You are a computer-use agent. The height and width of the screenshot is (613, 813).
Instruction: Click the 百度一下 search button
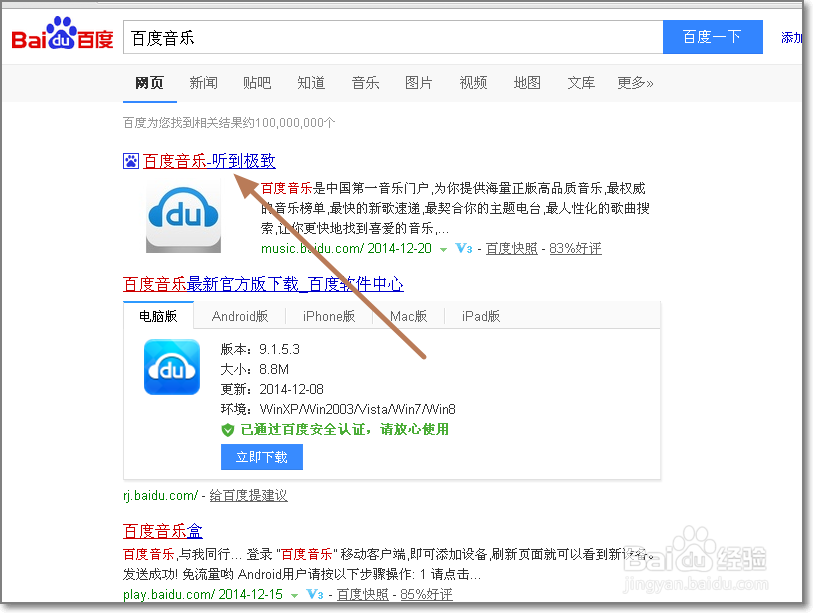point(712,37)
